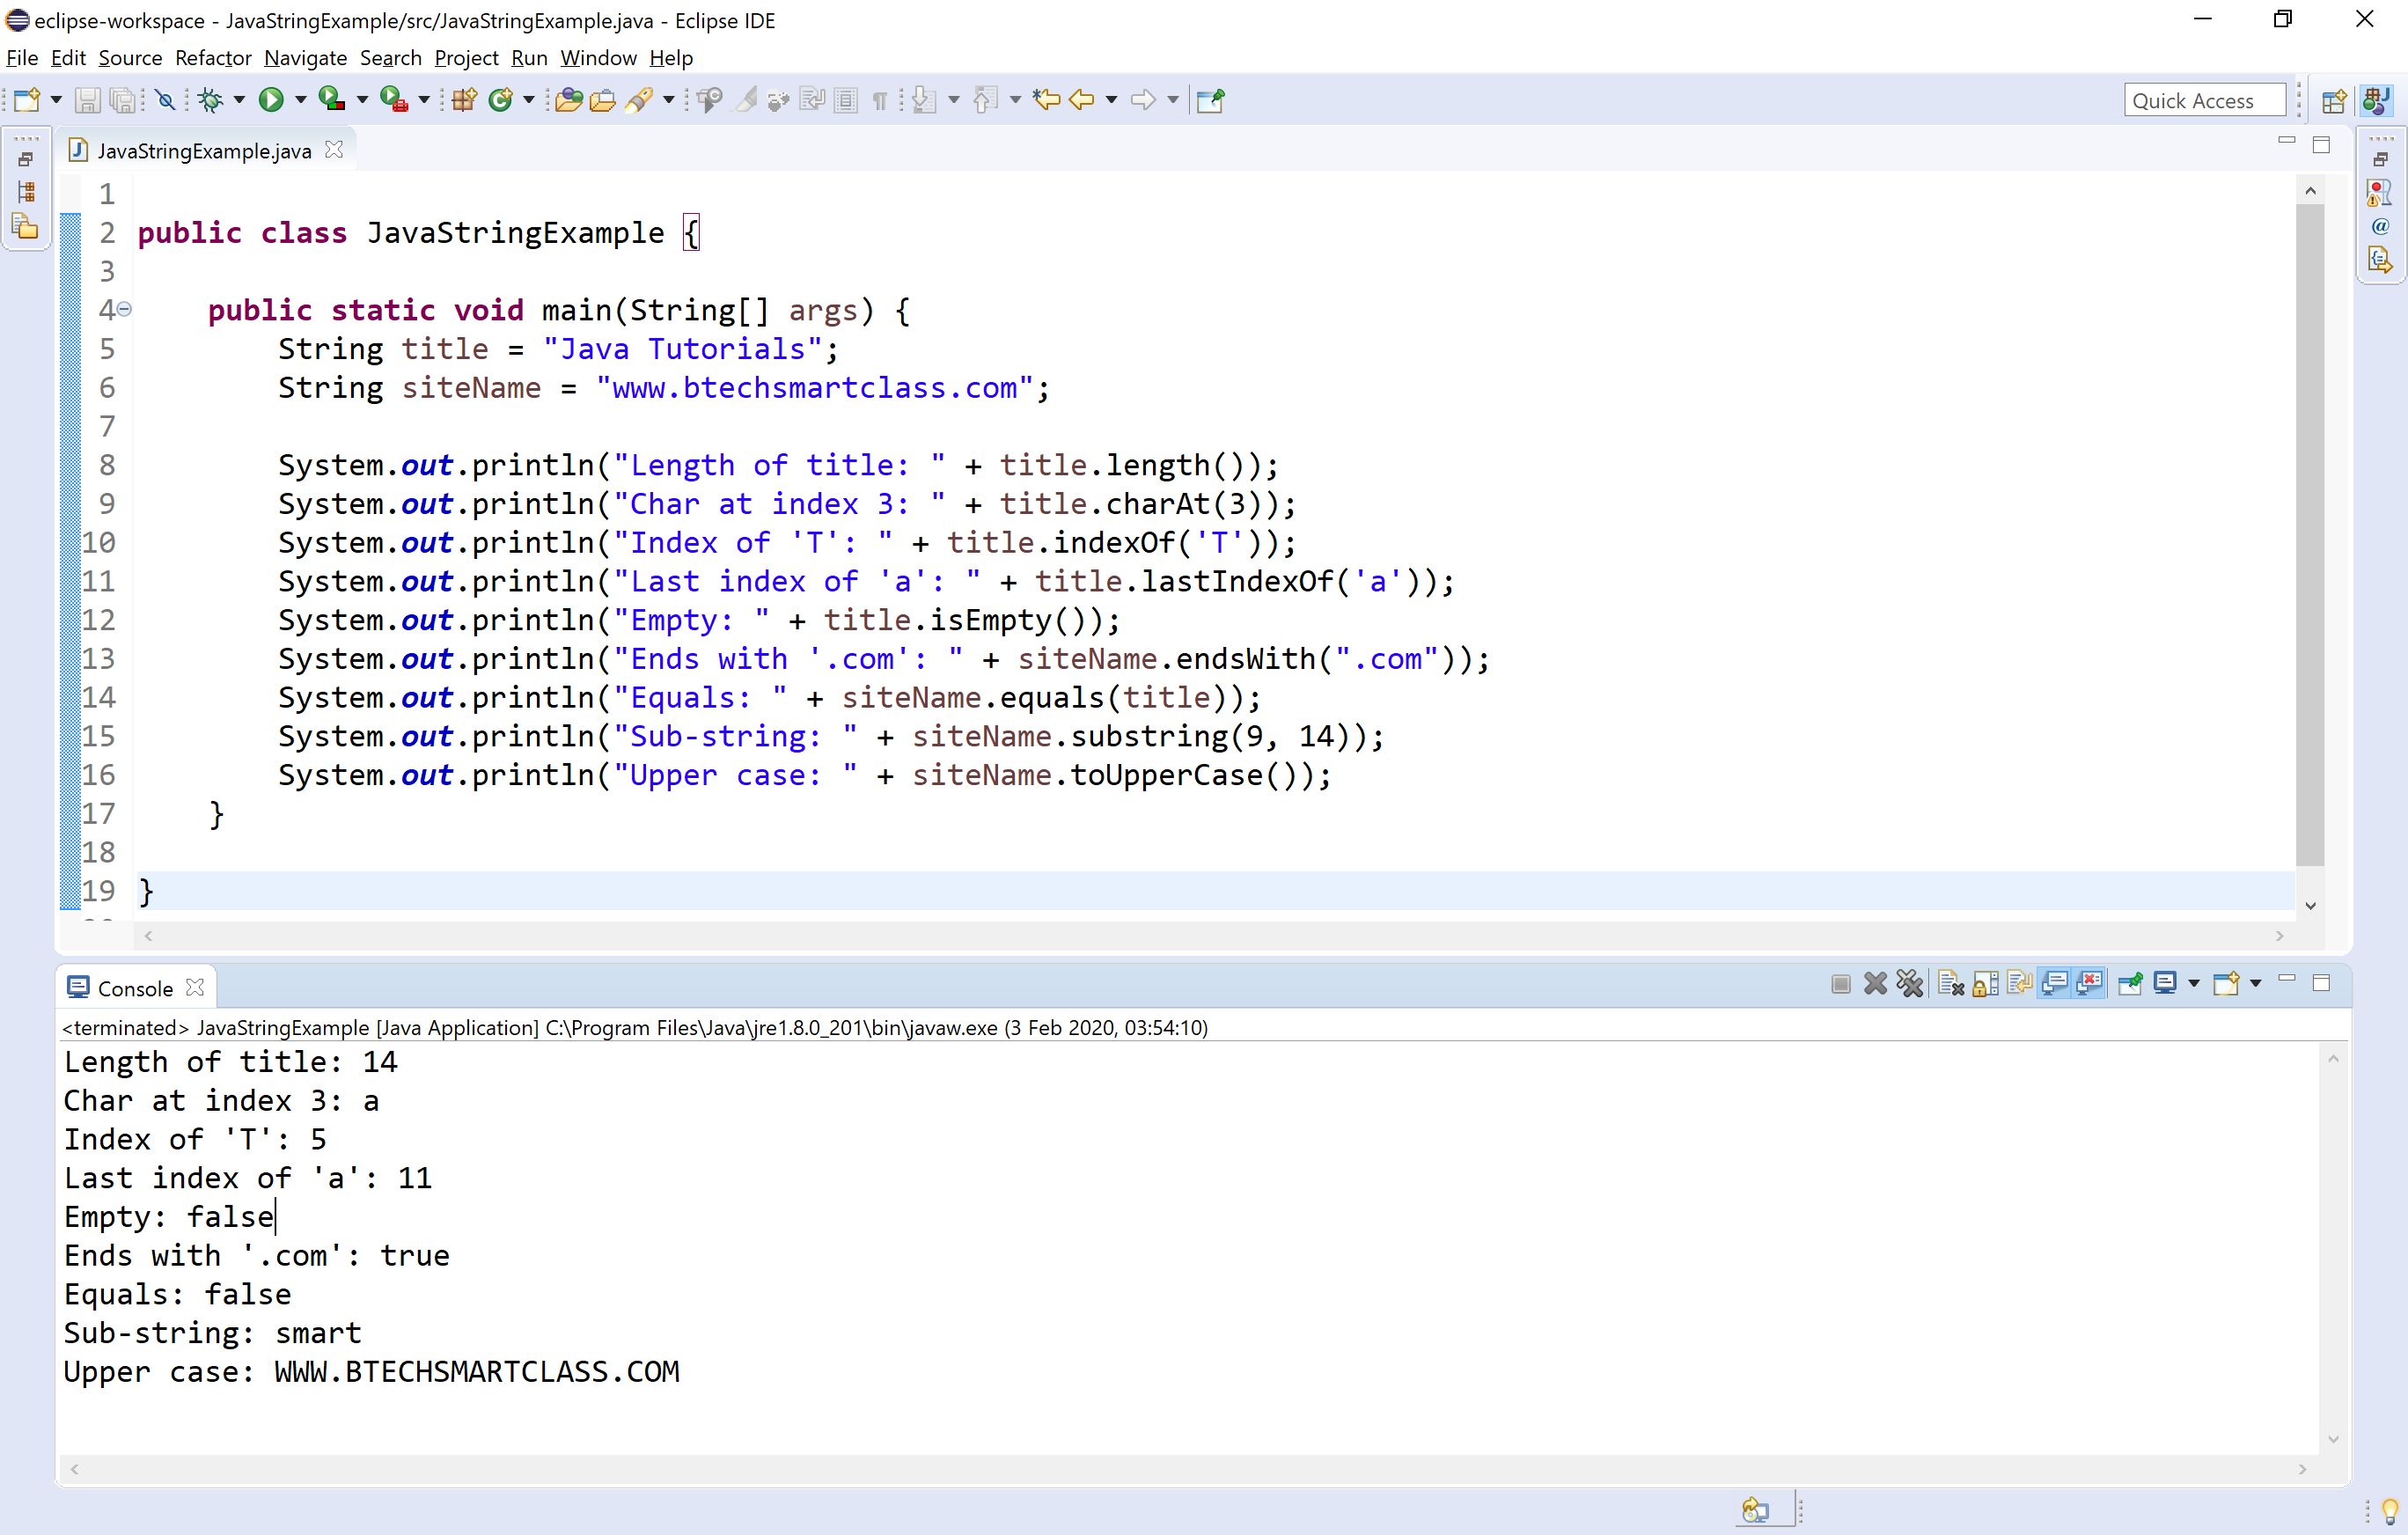Run the JavaStringExample program
The width and height of the screenshot is (2408, 1535).
[x=272, y=100]
